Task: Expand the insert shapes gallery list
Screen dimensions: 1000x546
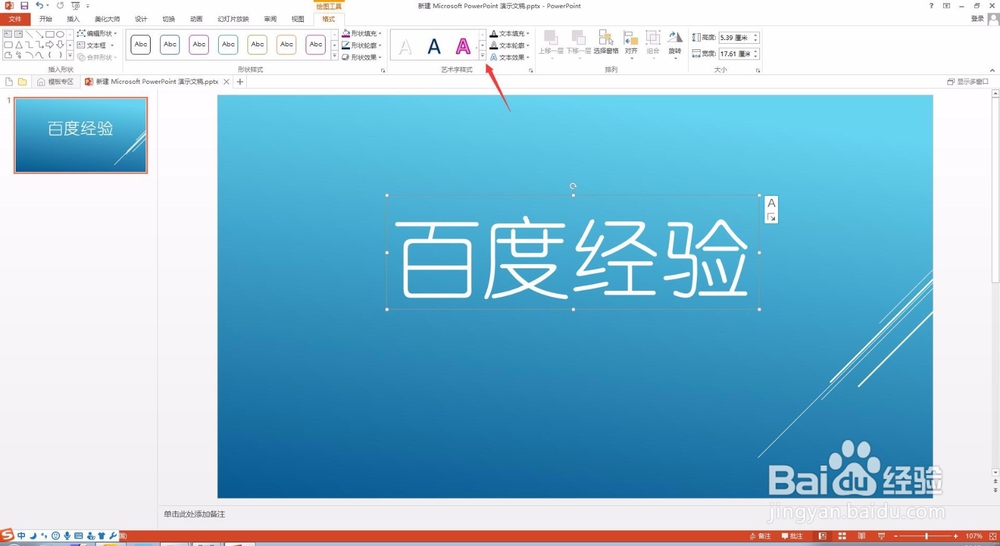Action: (x=70, y=56)
